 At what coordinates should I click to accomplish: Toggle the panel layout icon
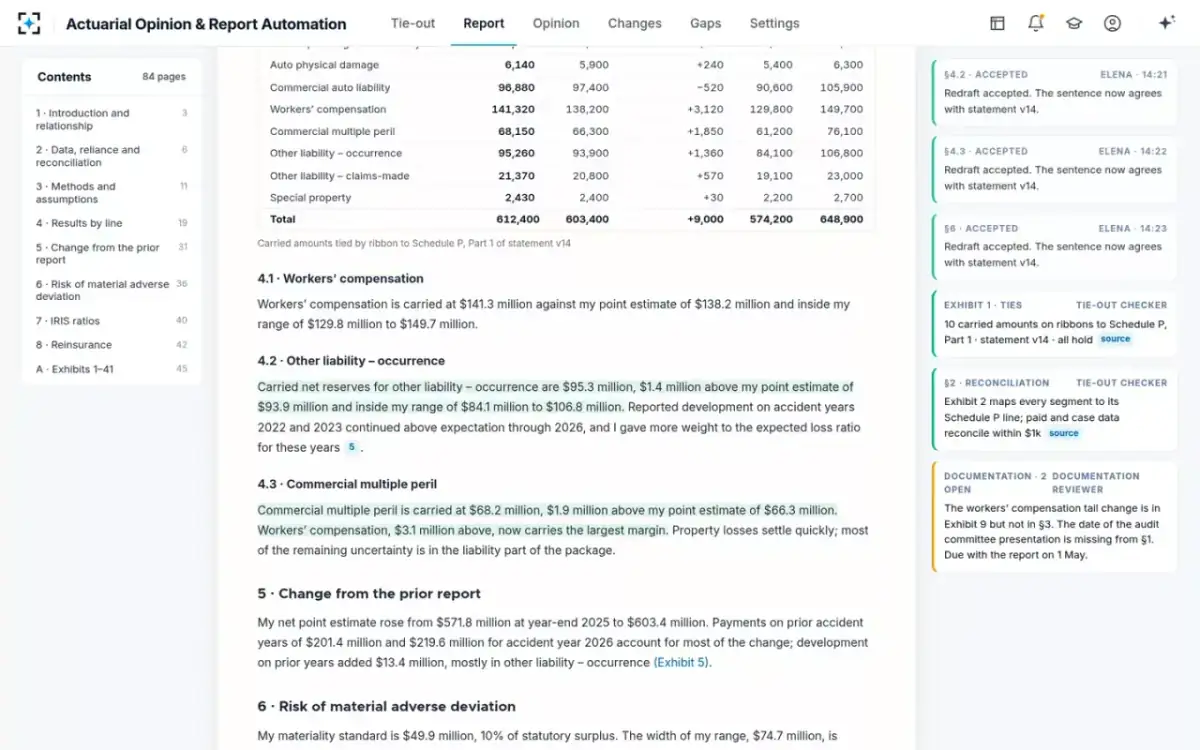[x=997, y=23]
